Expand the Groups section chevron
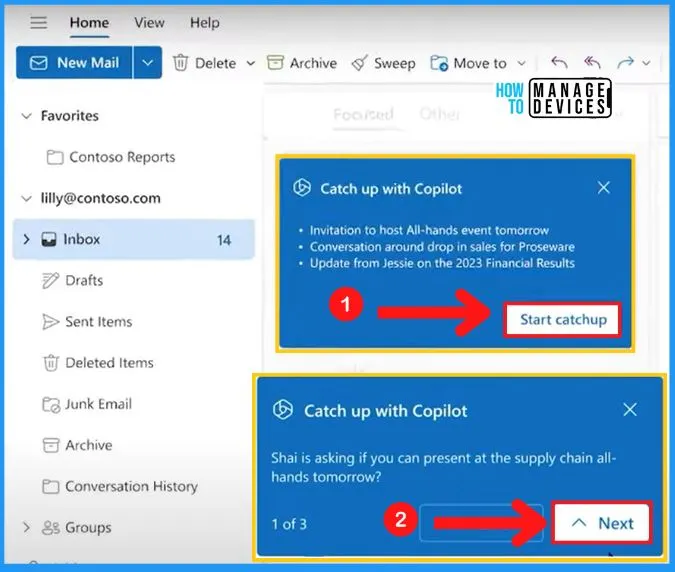Viewport: 675px width, 572px height. [27, 527]
